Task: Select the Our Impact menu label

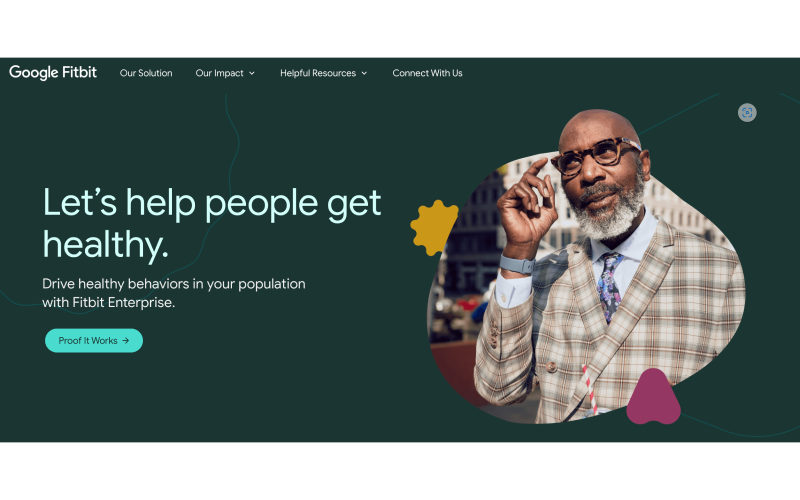Action: coord(219,73)
